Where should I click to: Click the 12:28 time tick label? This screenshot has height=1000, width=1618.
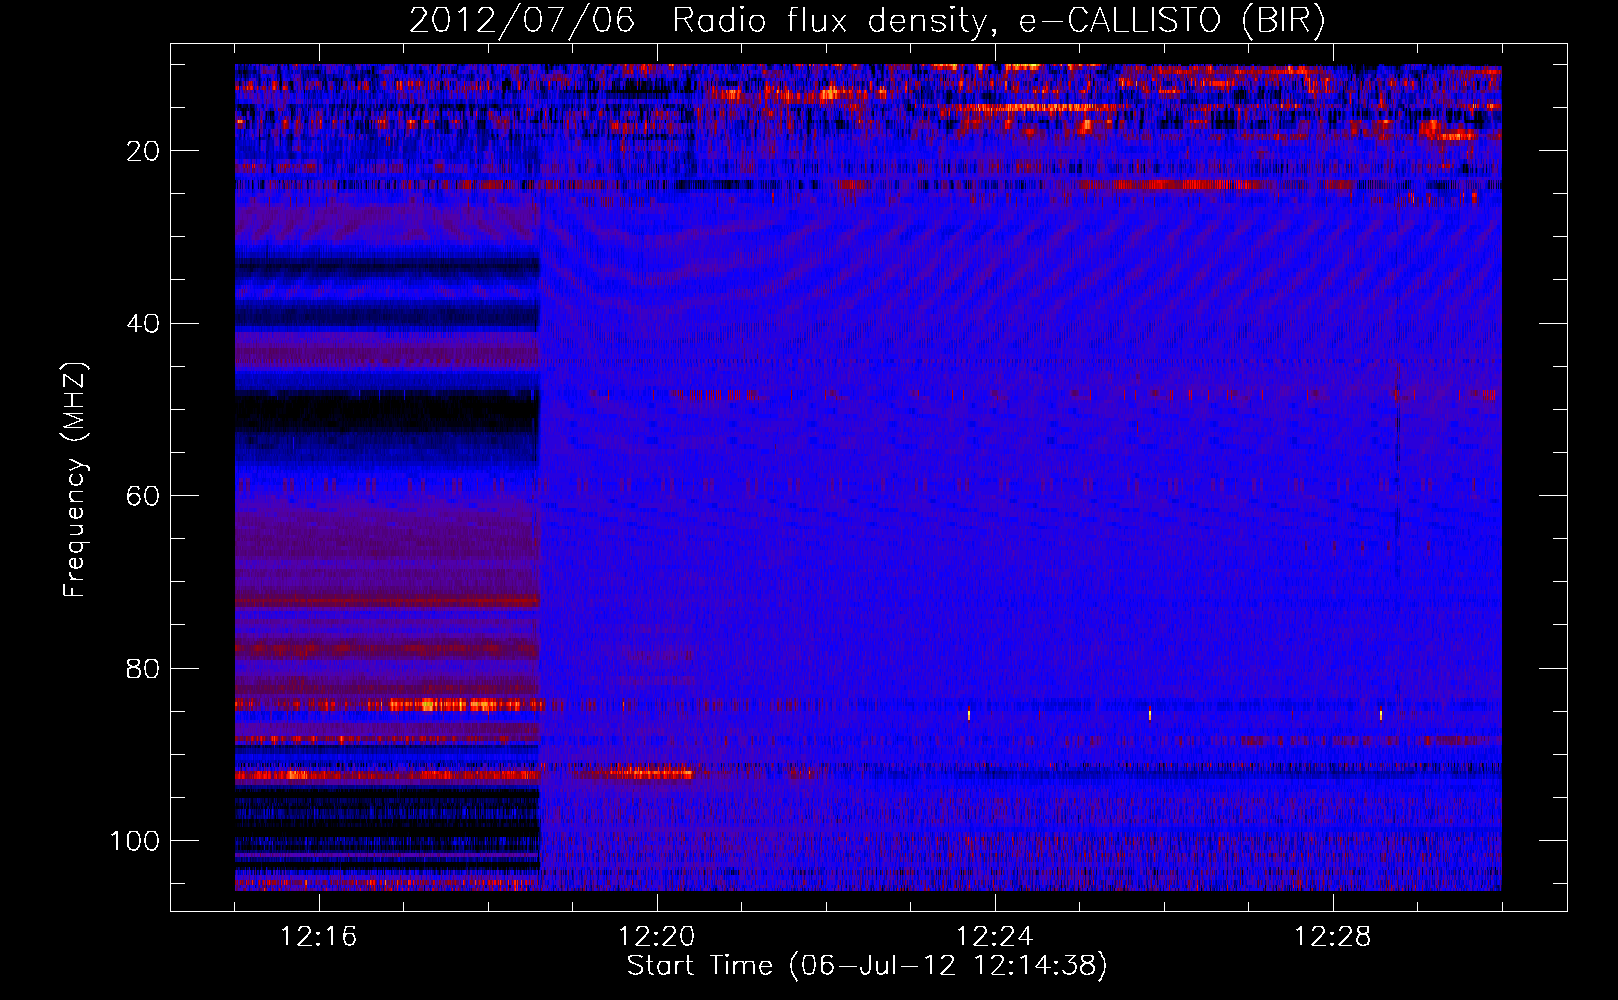(1332, 937)
